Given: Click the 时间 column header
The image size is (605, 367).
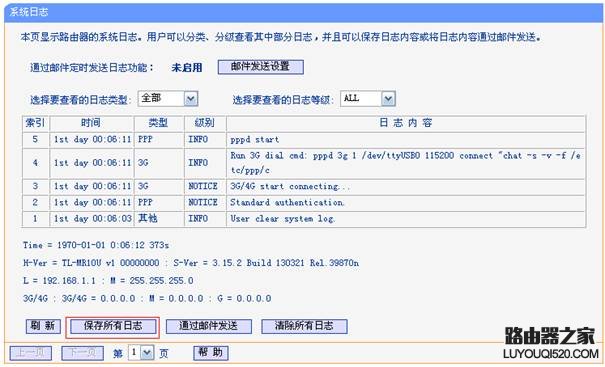Looking at the screenshot, I should (x=91, y=123).
